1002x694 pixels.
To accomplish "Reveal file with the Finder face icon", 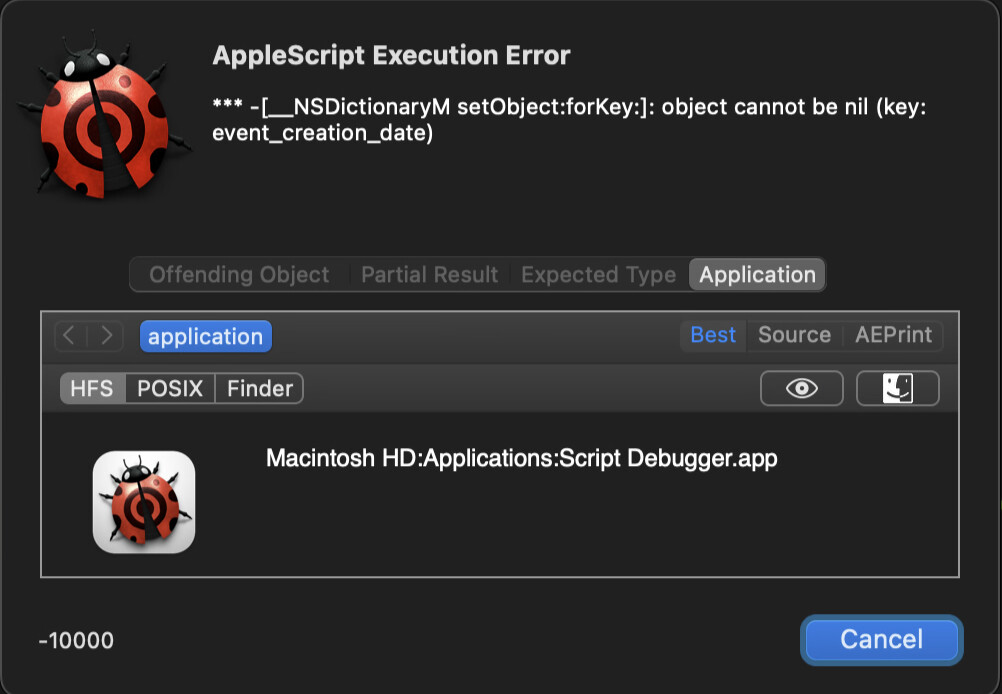I will click(897, 388).
